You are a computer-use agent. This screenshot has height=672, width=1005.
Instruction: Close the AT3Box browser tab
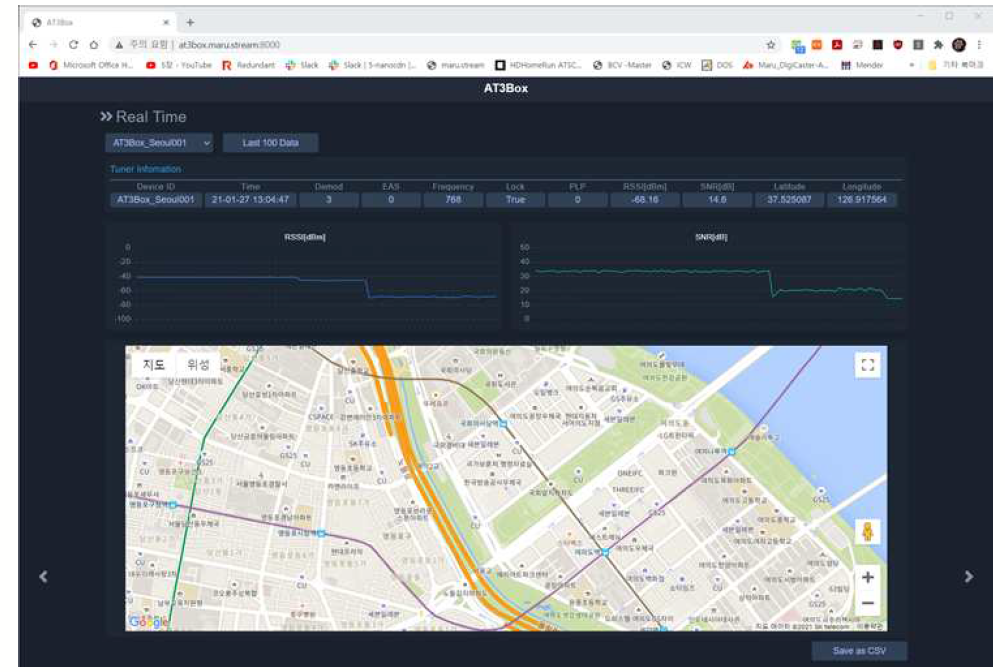click(166, 22)
